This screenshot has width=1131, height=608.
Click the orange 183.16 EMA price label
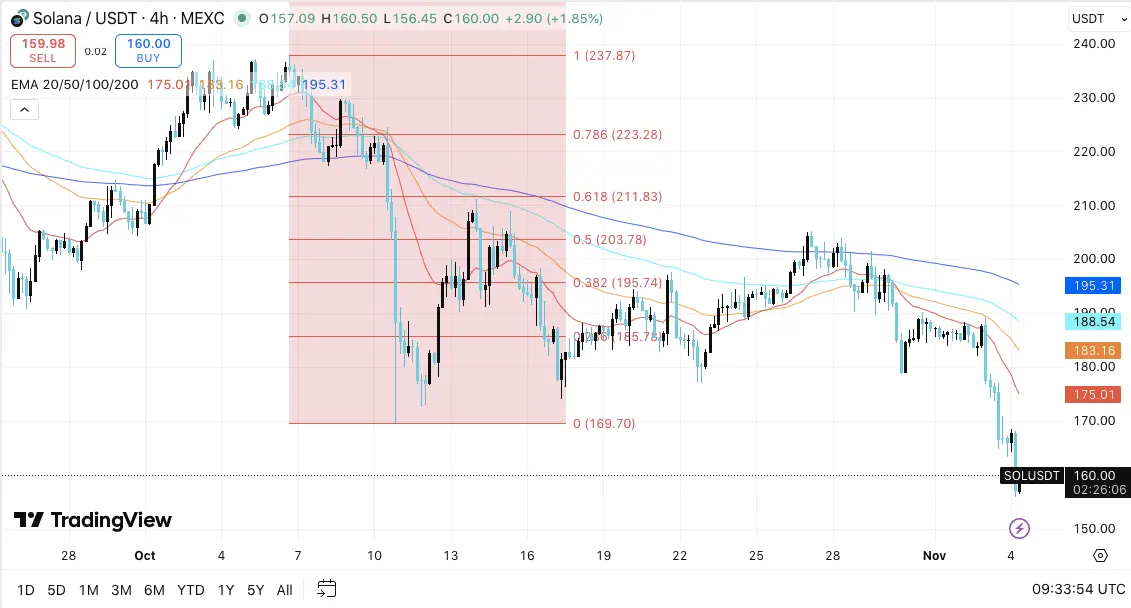click(1094, 350)
